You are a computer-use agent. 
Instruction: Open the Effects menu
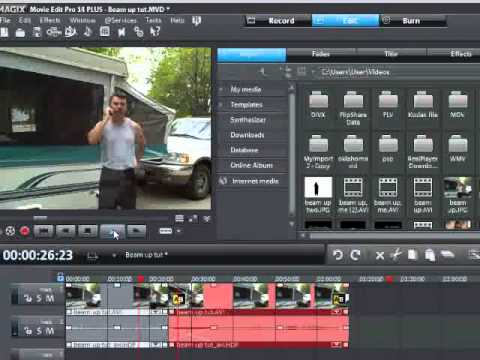click(50, 21)
